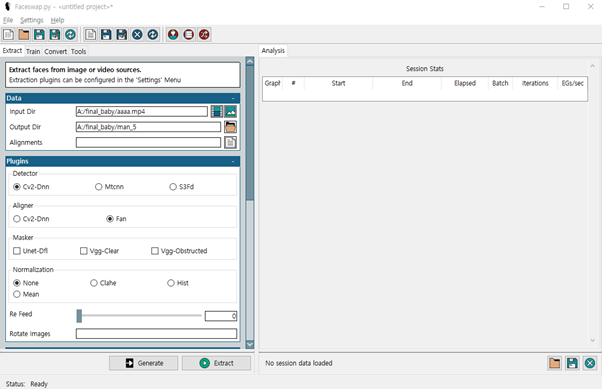The height and width of the screenshot is (389, 602).
Task: Click options panel scroll up arrow
Action: pyautogui.click(x=250, y=61)
